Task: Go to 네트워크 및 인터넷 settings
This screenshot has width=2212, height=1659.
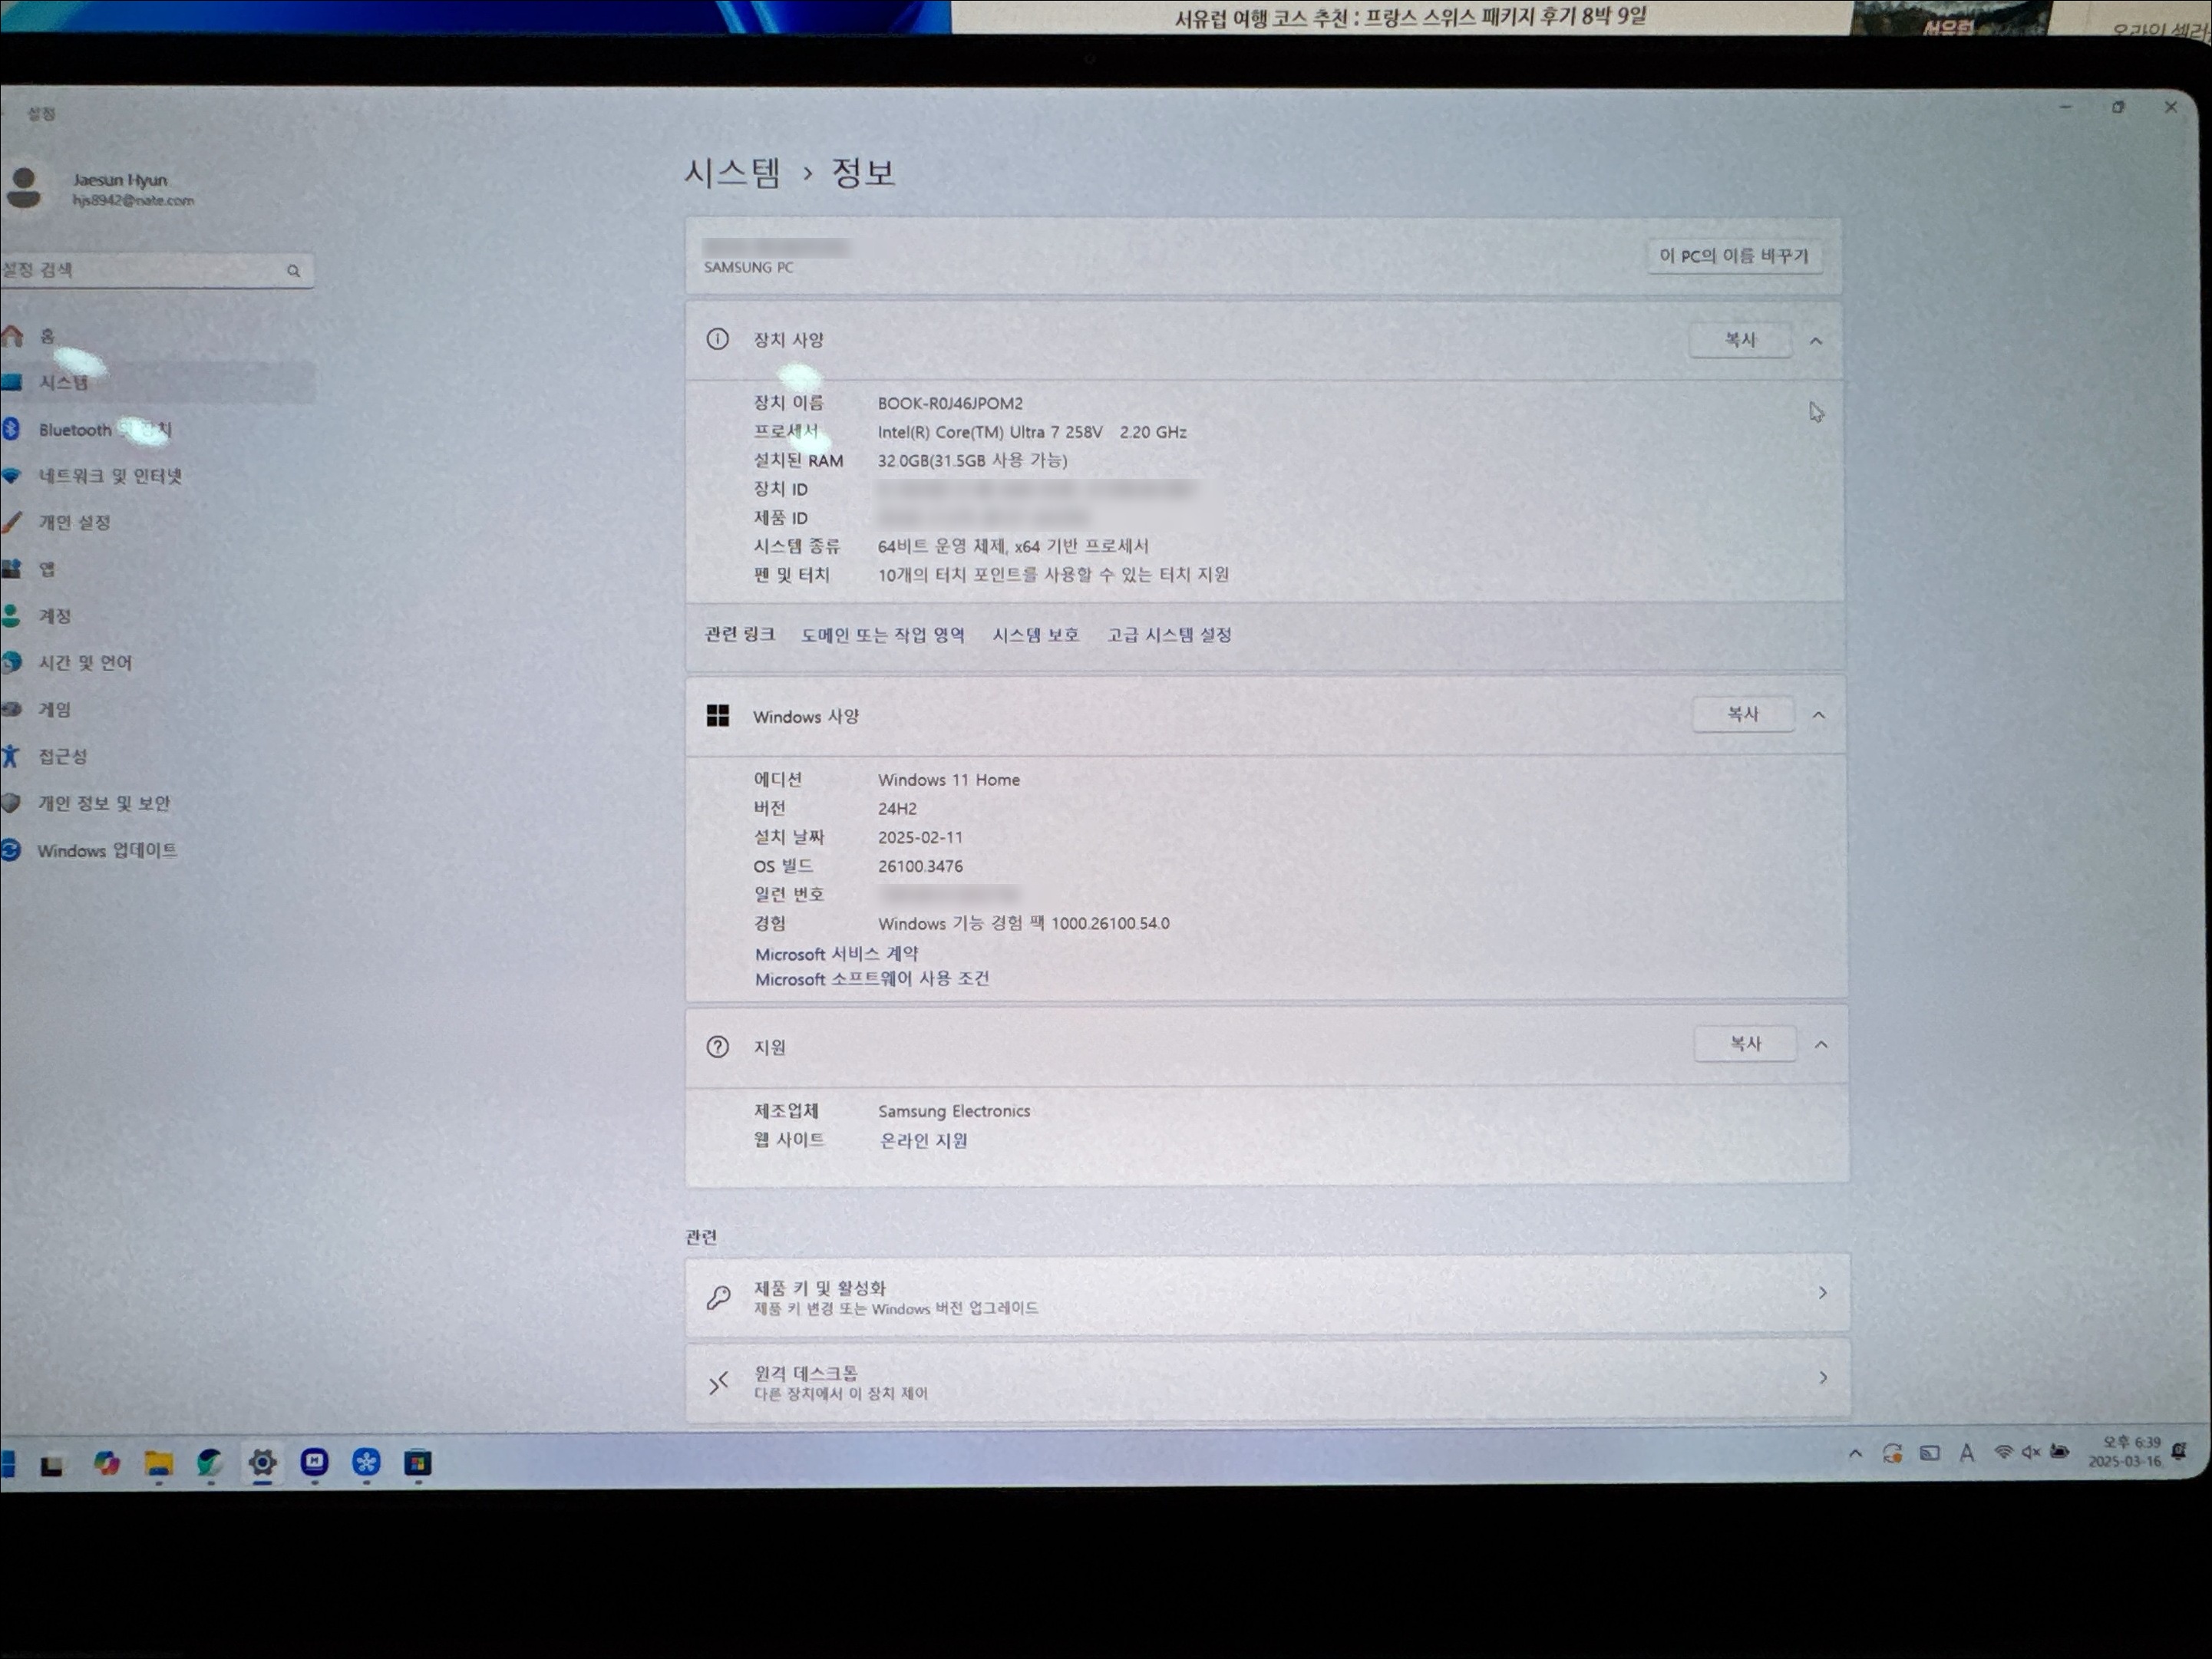Action: point(110,476)
